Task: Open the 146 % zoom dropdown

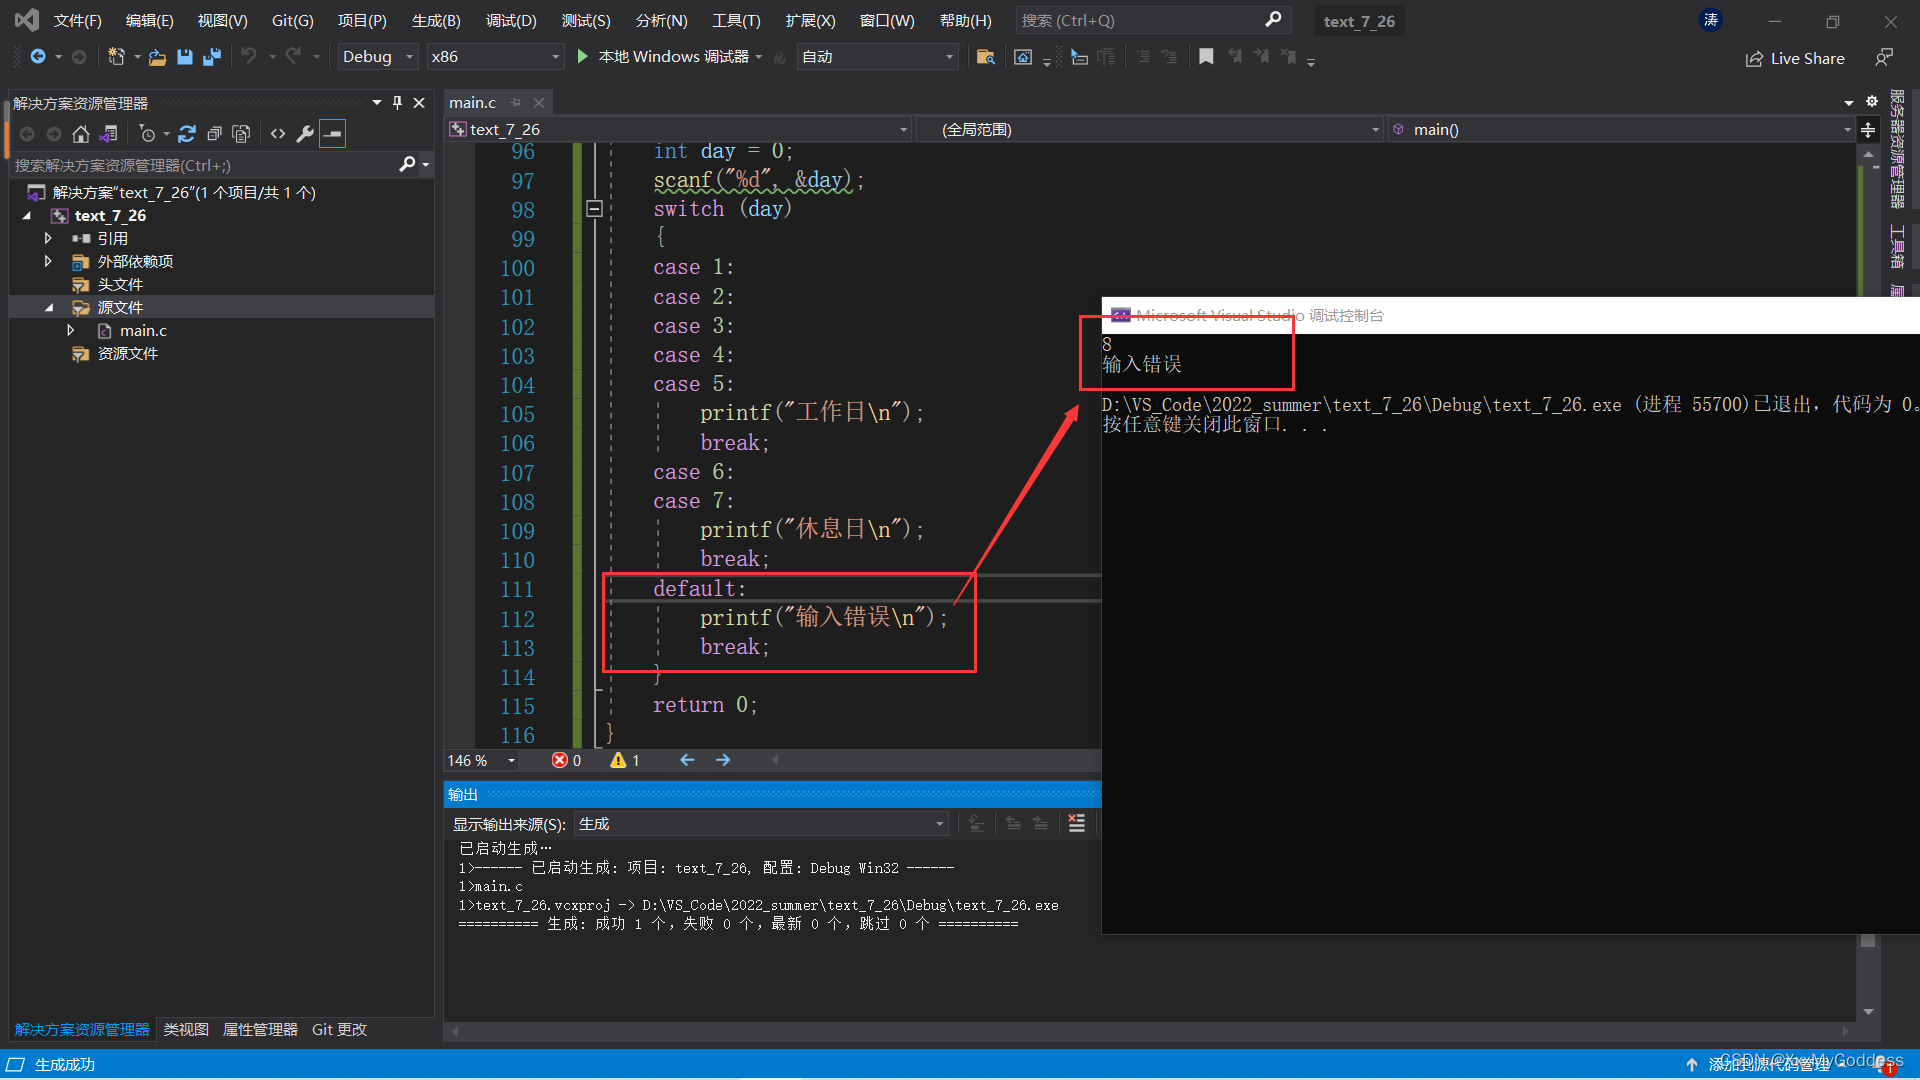Action: pyautogui.click(x=482, y=761)
